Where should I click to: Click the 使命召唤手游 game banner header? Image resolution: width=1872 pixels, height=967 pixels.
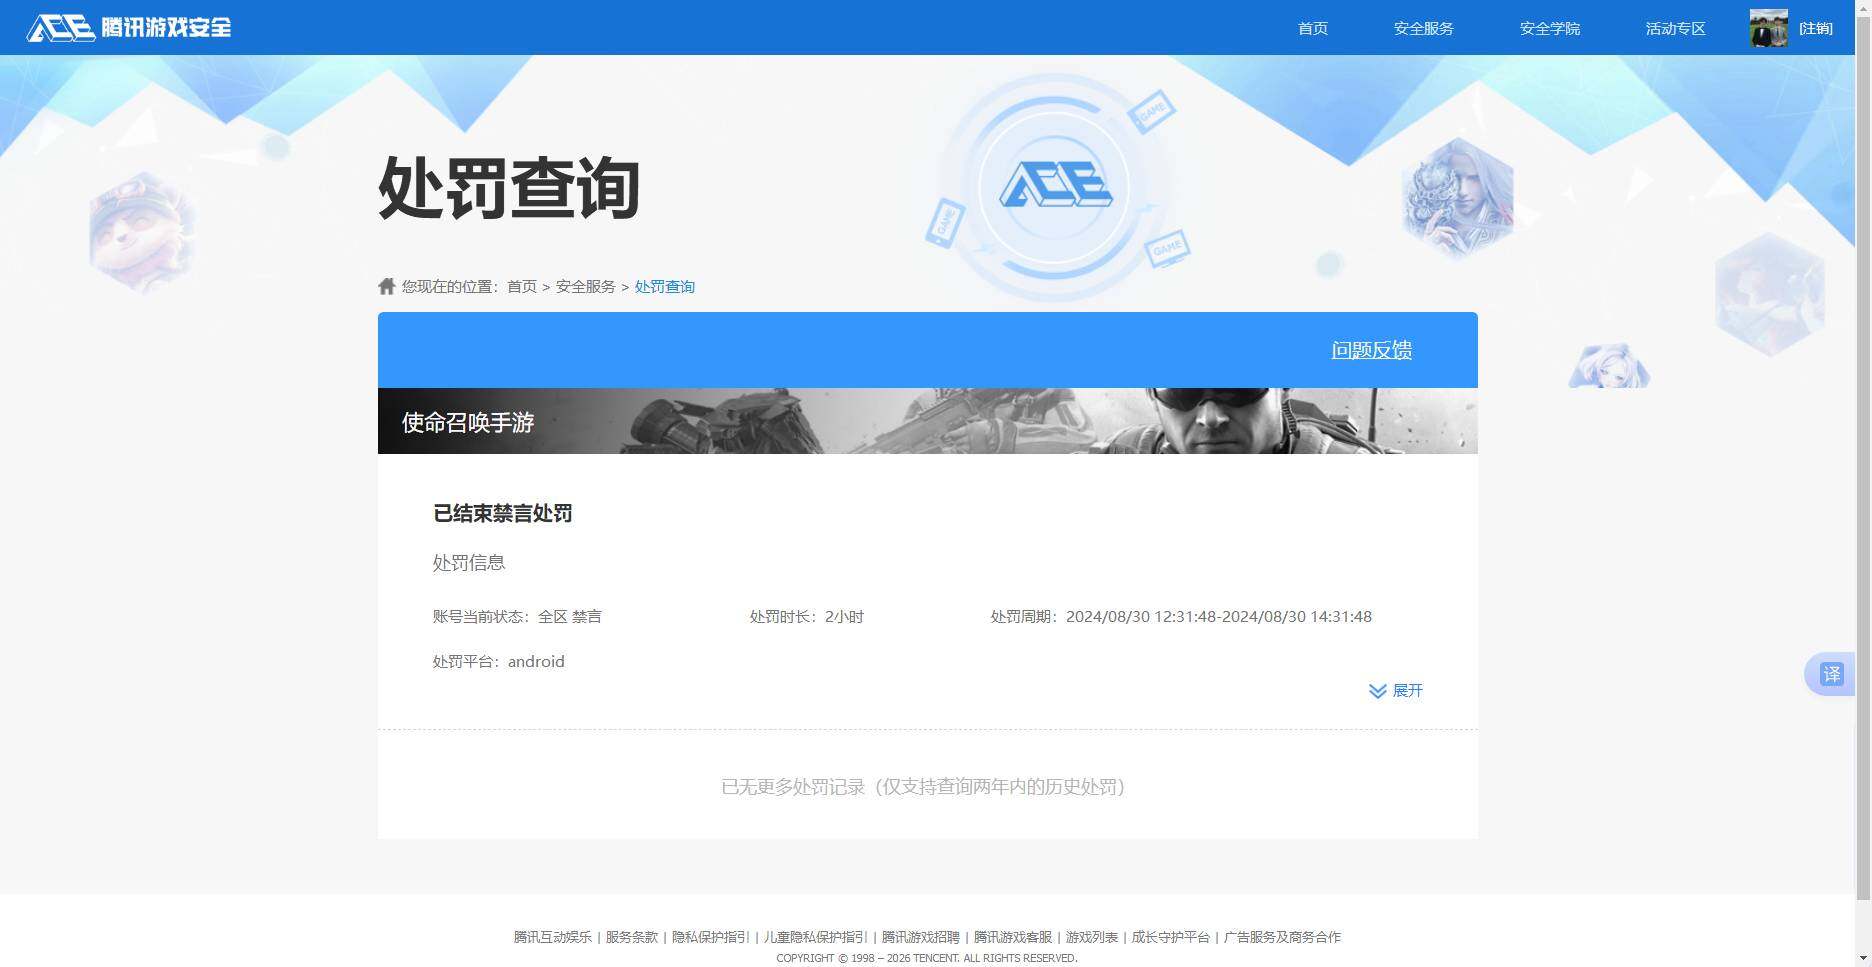(x=466, y=422)
